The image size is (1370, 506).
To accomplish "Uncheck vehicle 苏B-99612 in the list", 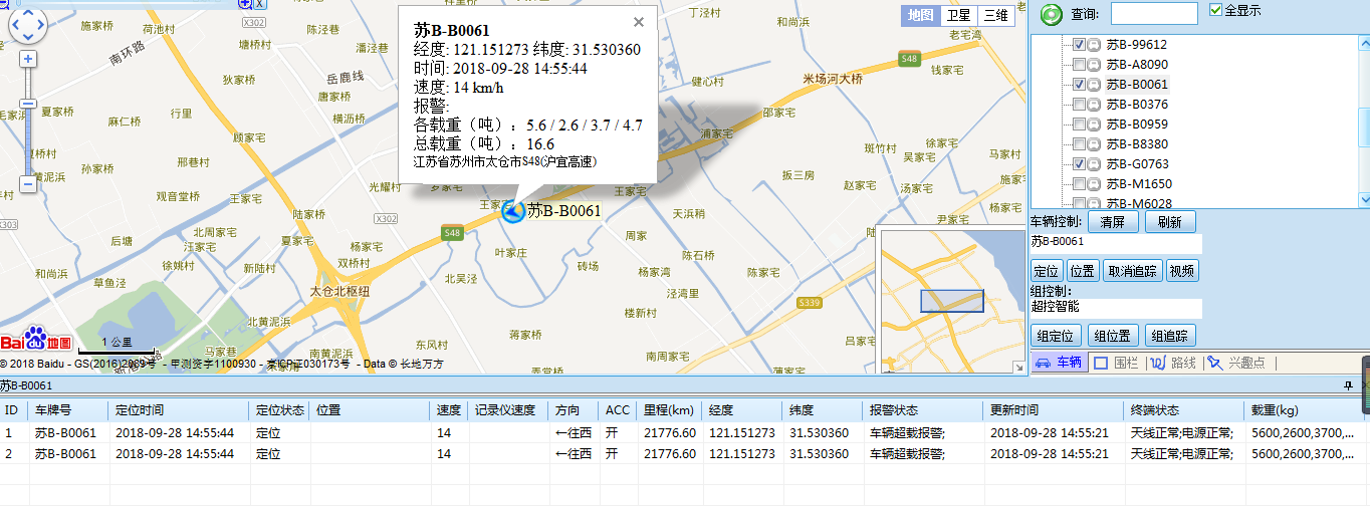I will click(x=1079, y=45).
